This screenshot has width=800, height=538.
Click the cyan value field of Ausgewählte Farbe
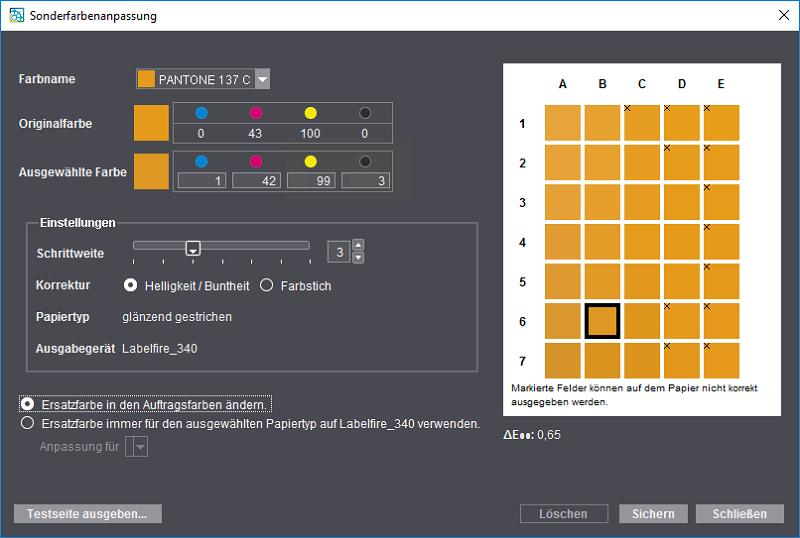click(x=203, y=180)
